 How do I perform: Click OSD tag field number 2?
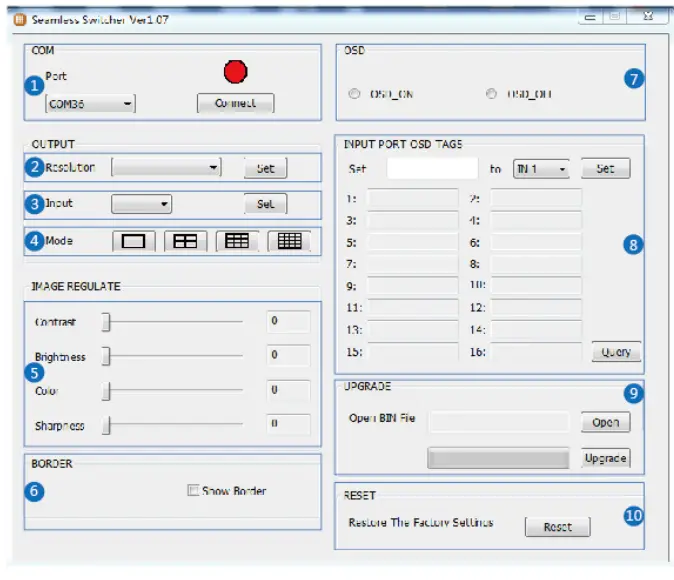pos(536,198)
